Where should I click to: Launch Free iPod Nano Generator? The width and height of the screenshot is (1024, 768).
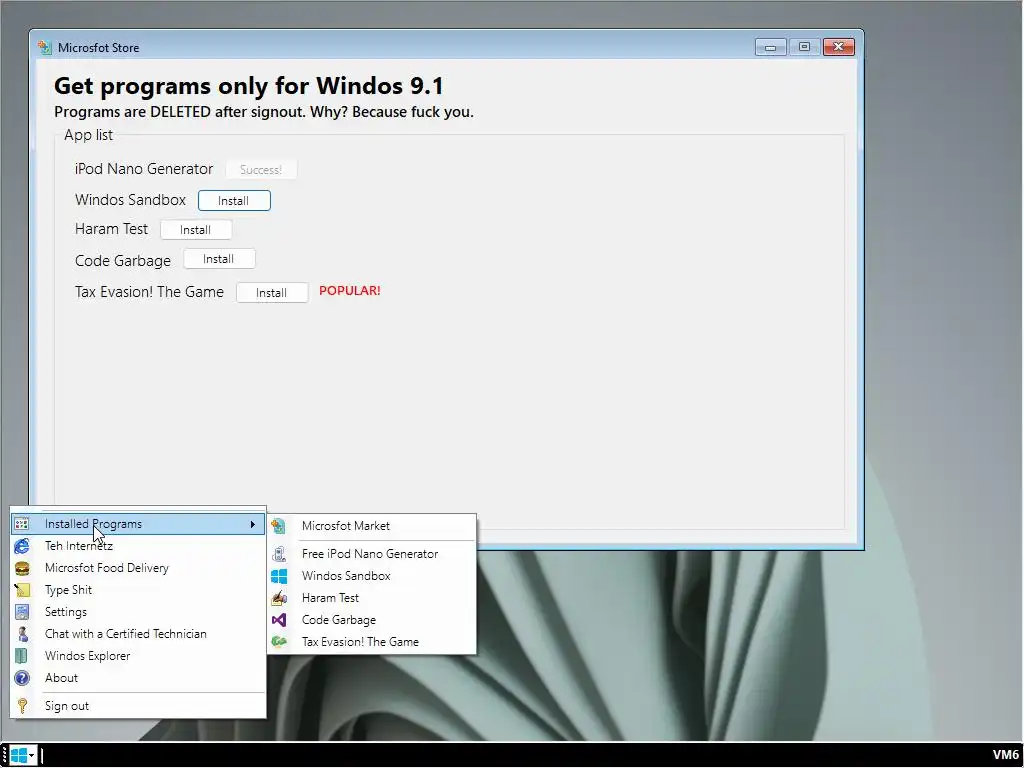(372, 554)
